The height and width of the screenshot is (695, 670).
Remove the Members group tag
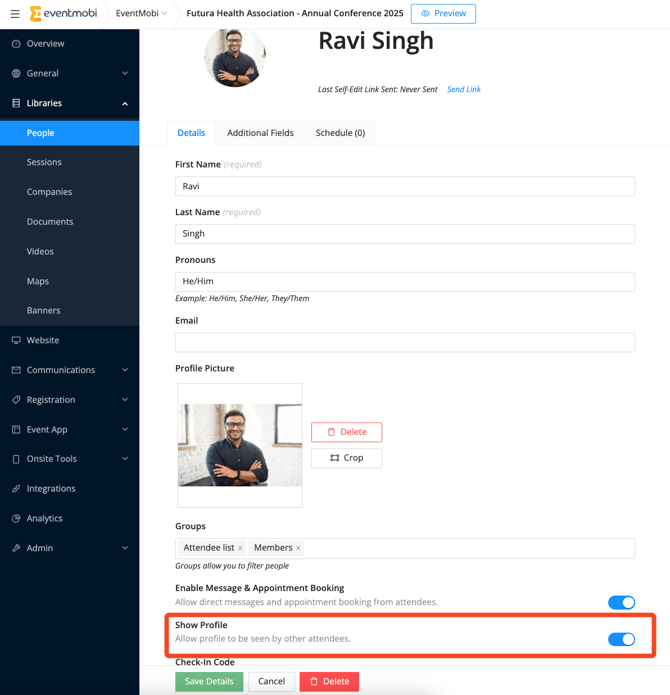(298, 548)
